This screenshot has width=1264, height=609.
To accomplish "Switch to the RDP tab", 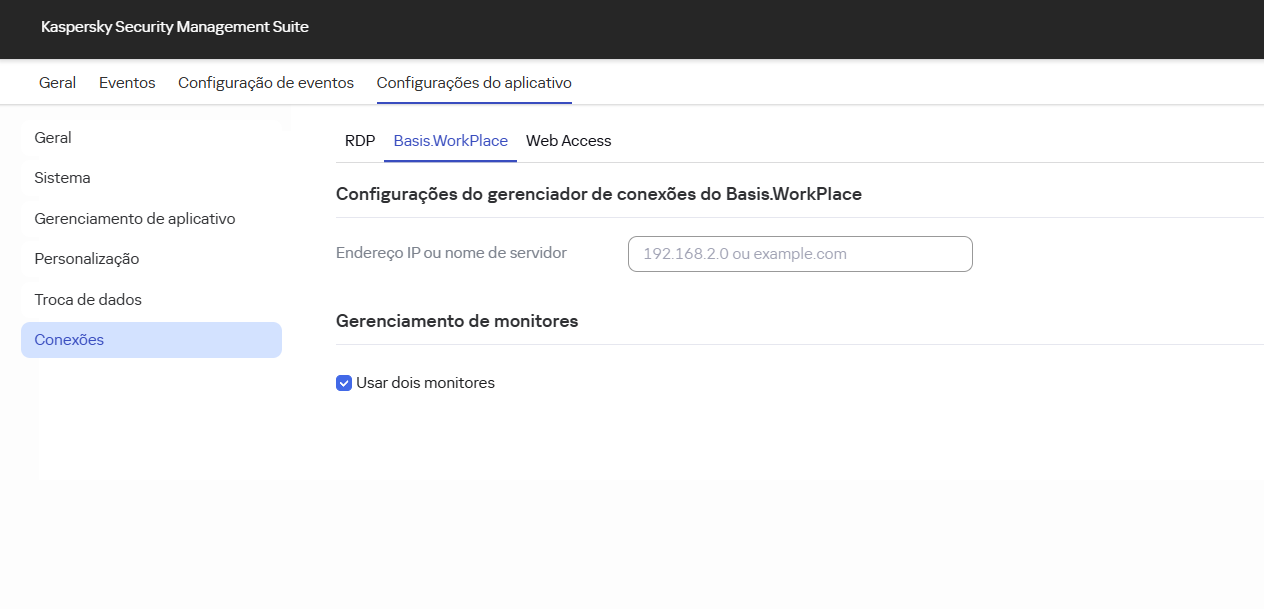I will (360, 141).
